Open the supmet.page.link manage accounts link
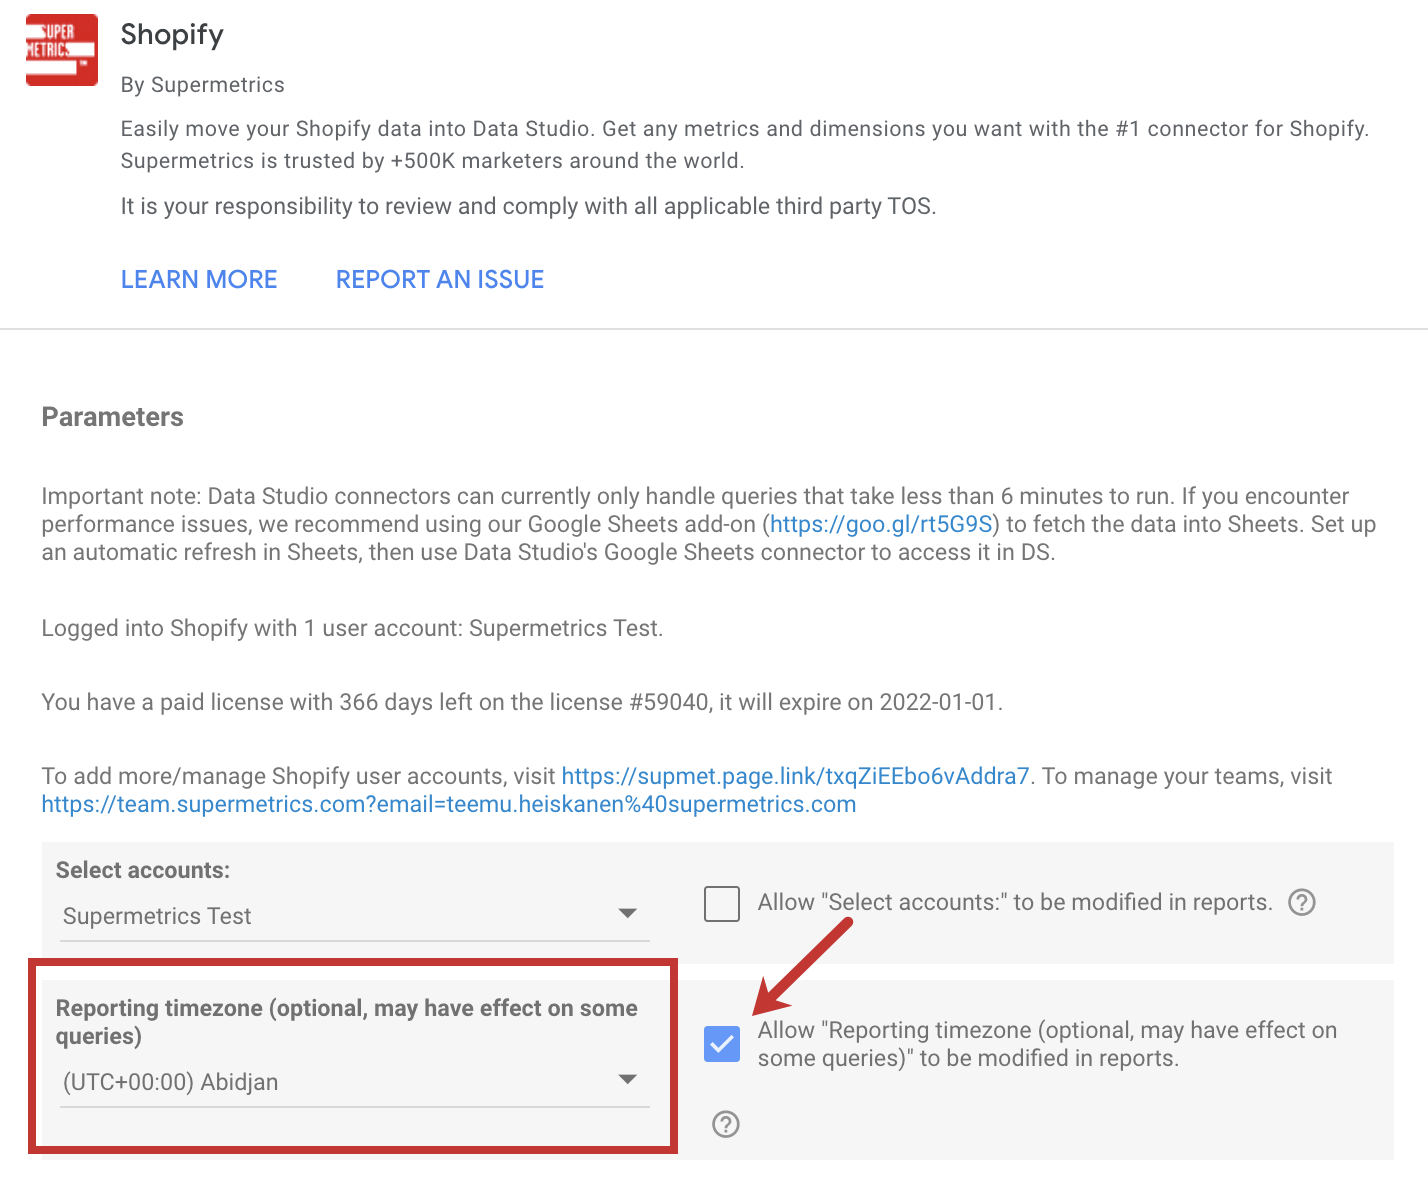Screen dimensions: 1428x1184 pyautogui.click(x=795, y=776)
